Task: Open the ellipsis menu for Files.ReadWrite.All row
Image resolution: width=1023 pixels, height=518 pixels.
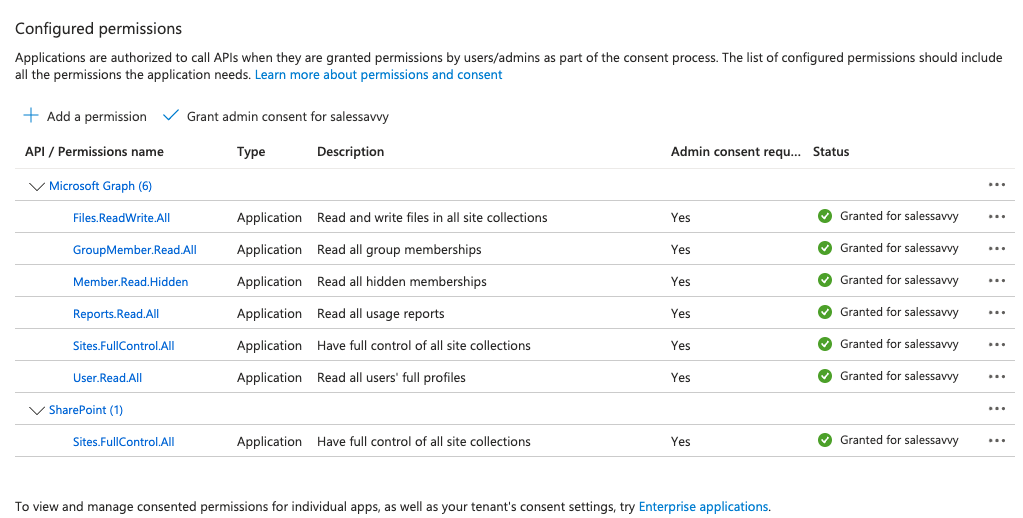Action: [996, 217]
